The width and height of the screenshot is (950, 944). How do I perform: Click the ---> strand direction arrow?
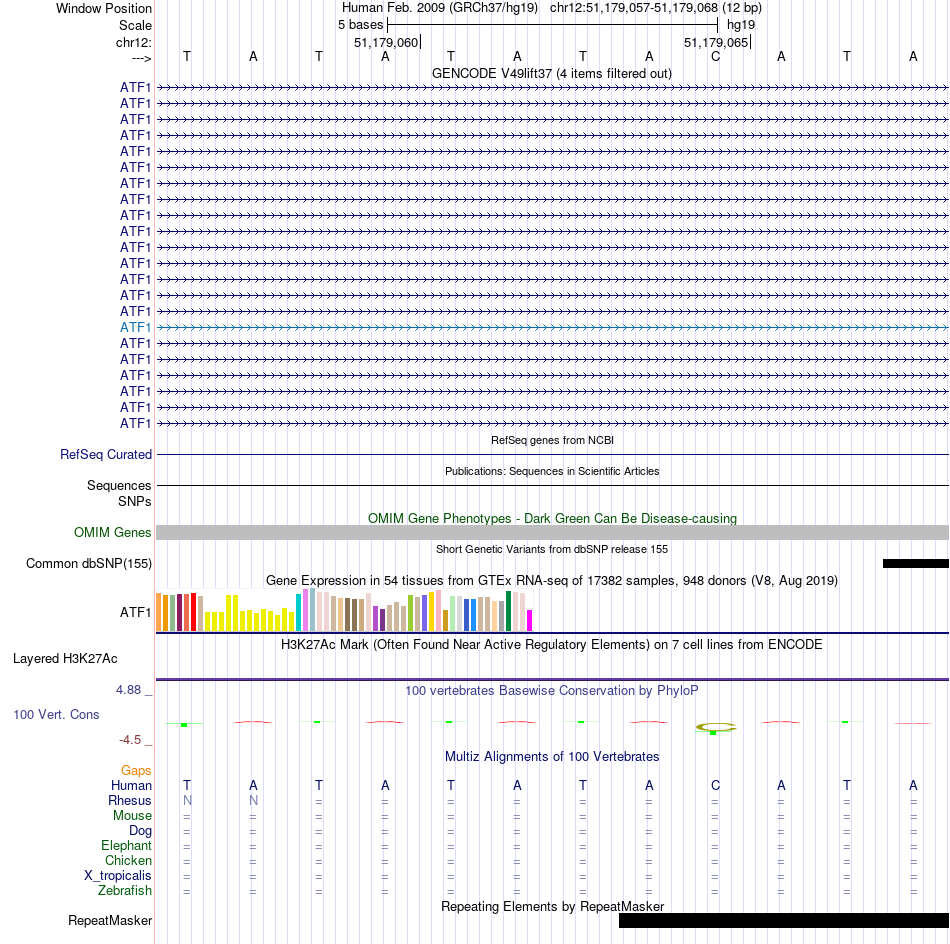141,58
